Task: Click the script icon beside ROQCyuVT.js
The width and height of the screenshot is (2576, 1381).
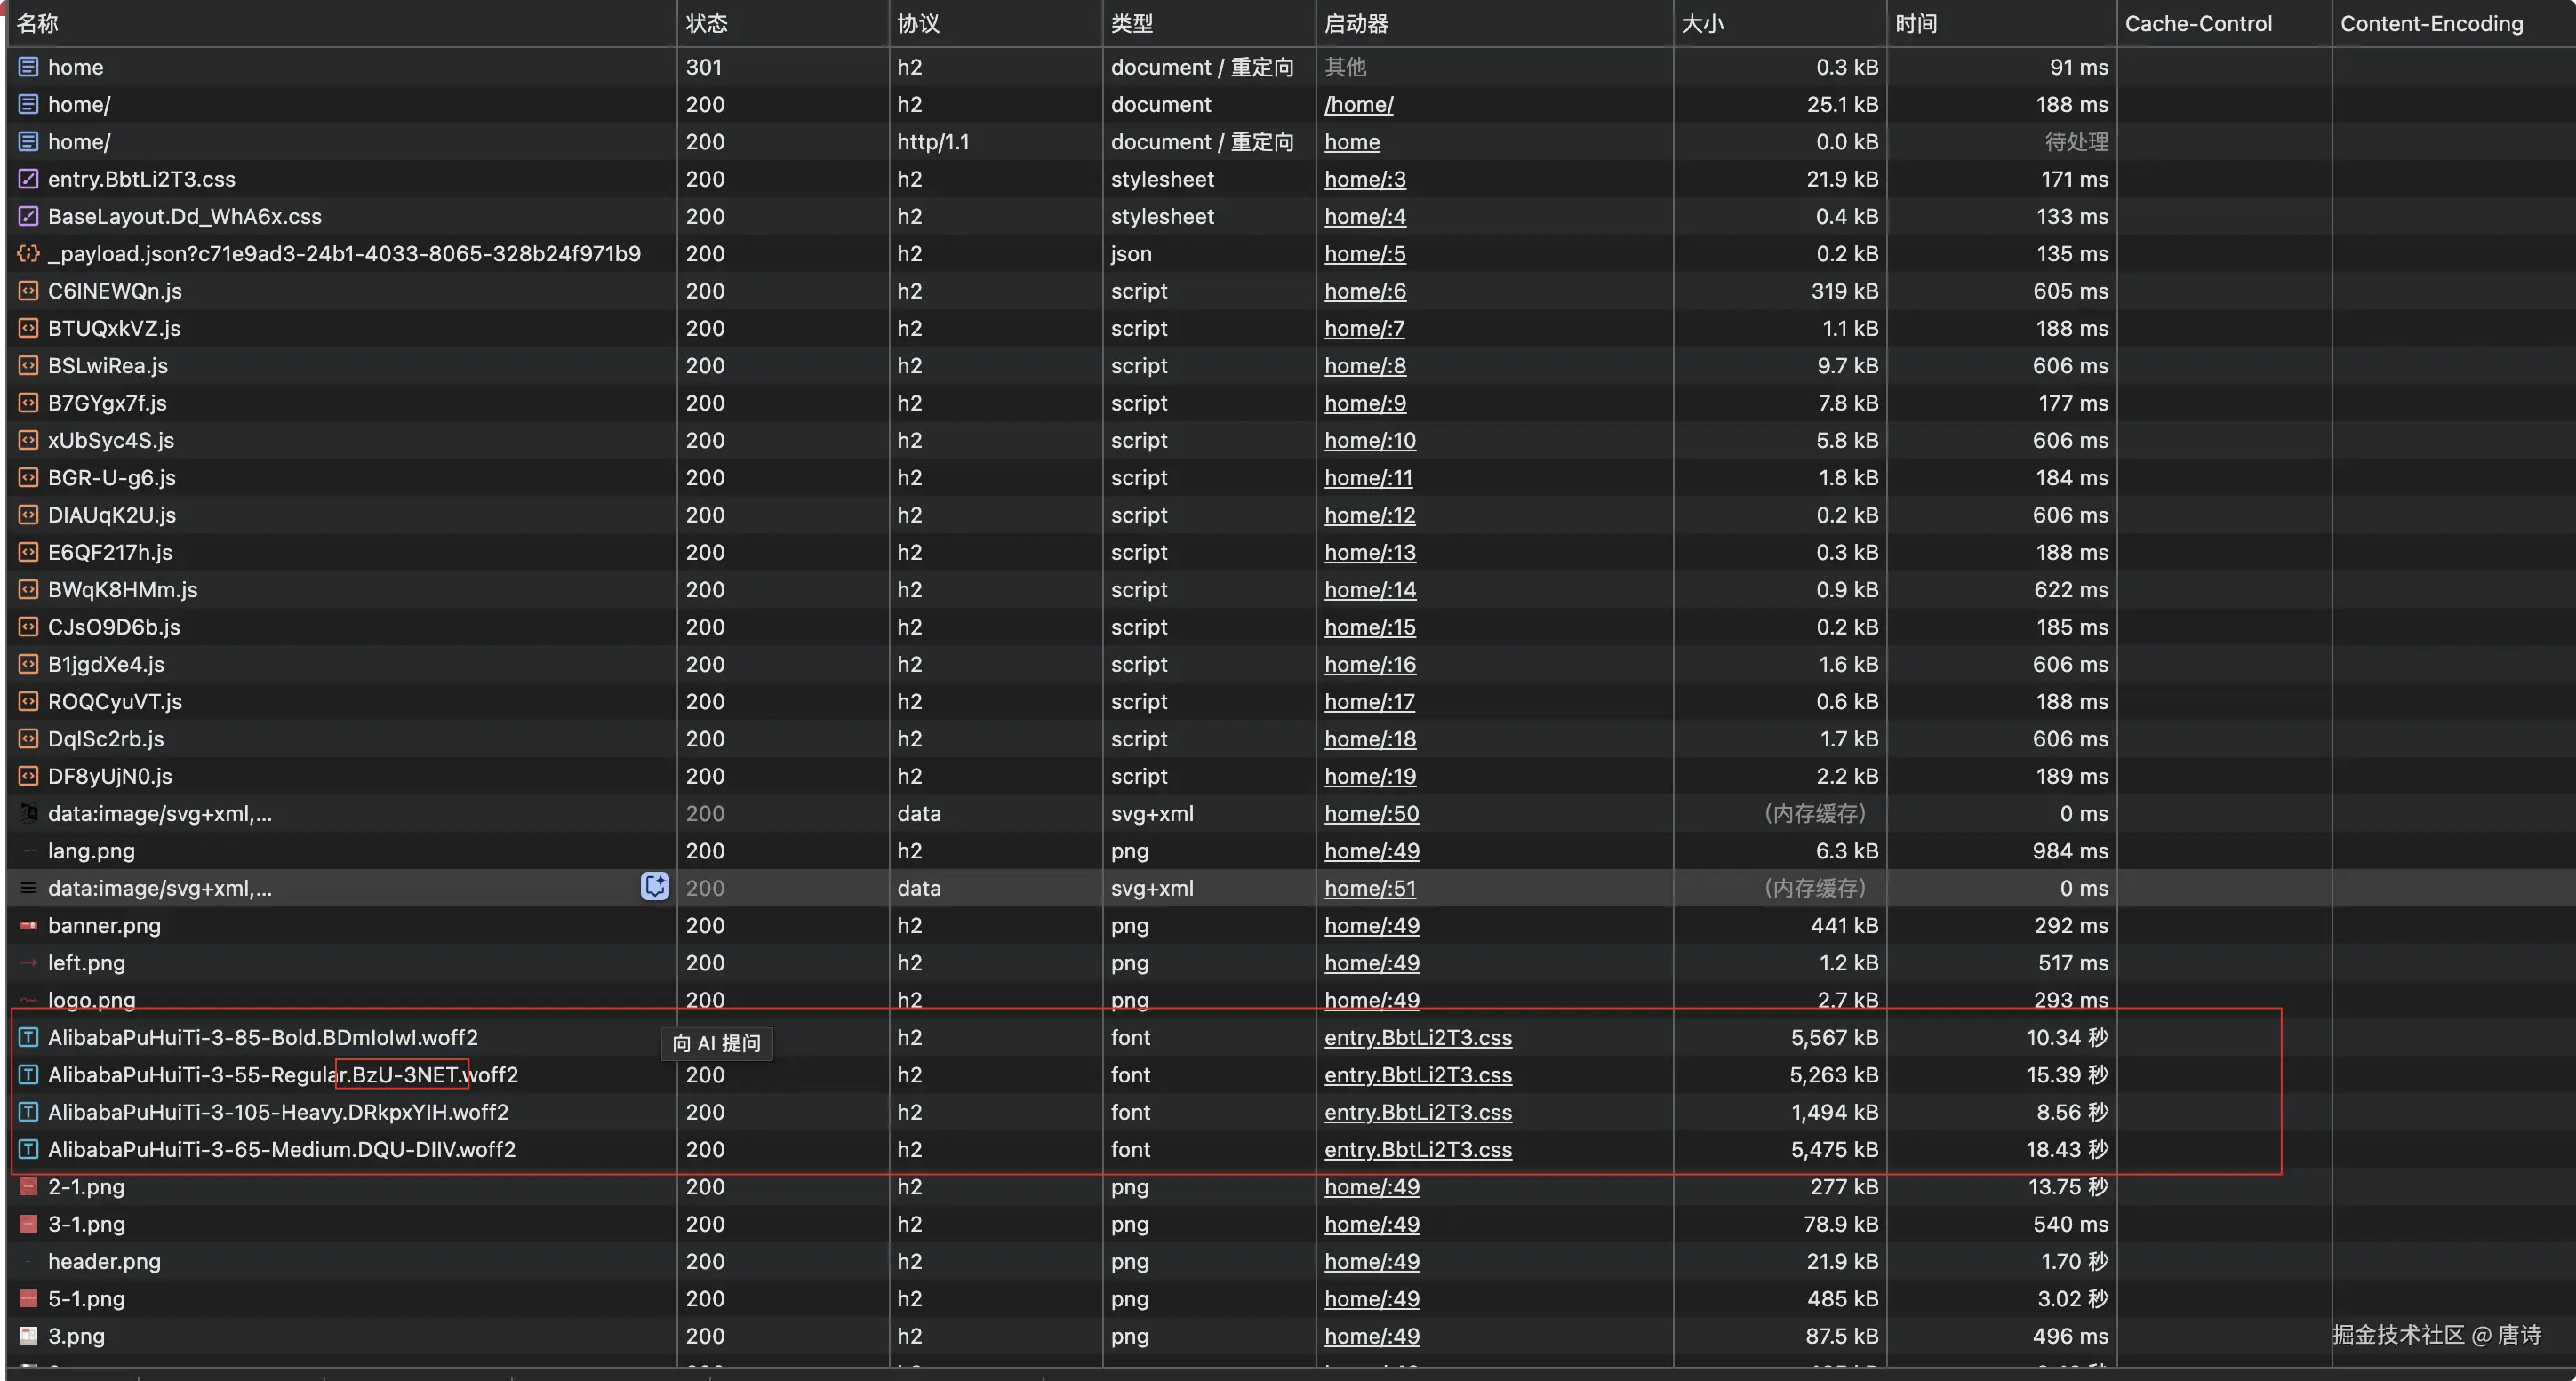Action: tap(28, 702)
